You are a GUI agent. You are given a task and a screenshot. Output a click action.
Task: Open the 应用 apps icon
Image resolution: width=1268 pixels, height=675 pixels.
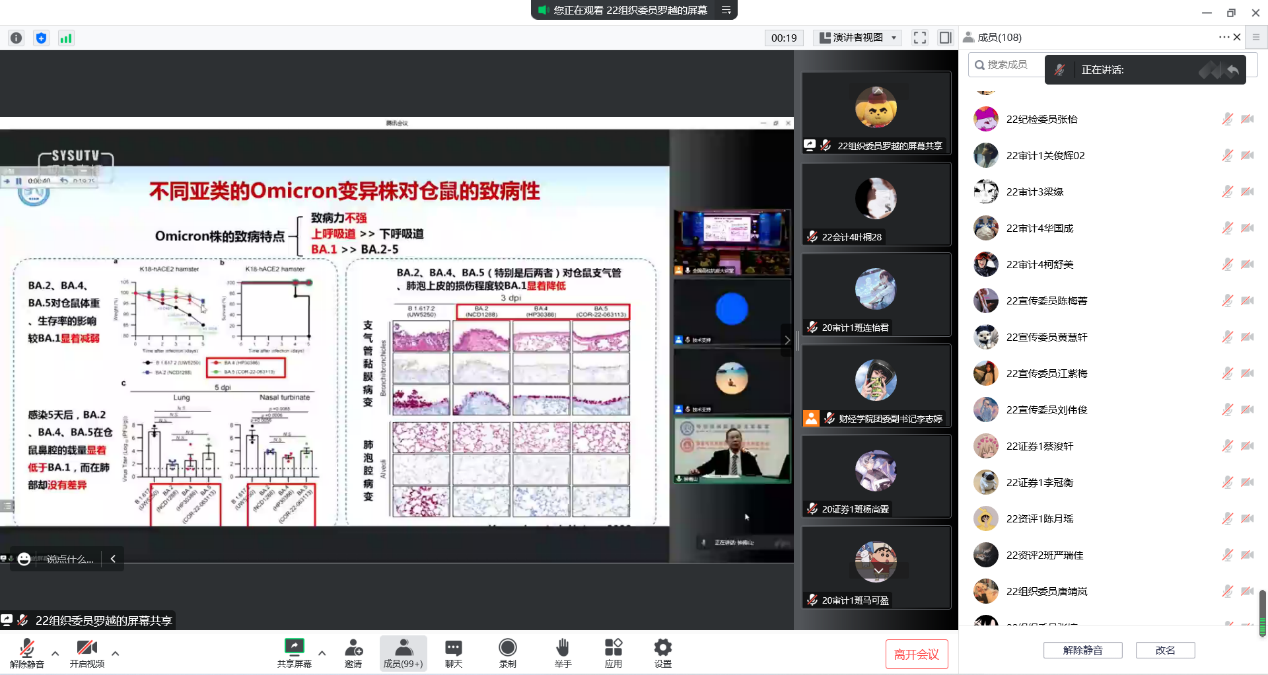point(612,651)
